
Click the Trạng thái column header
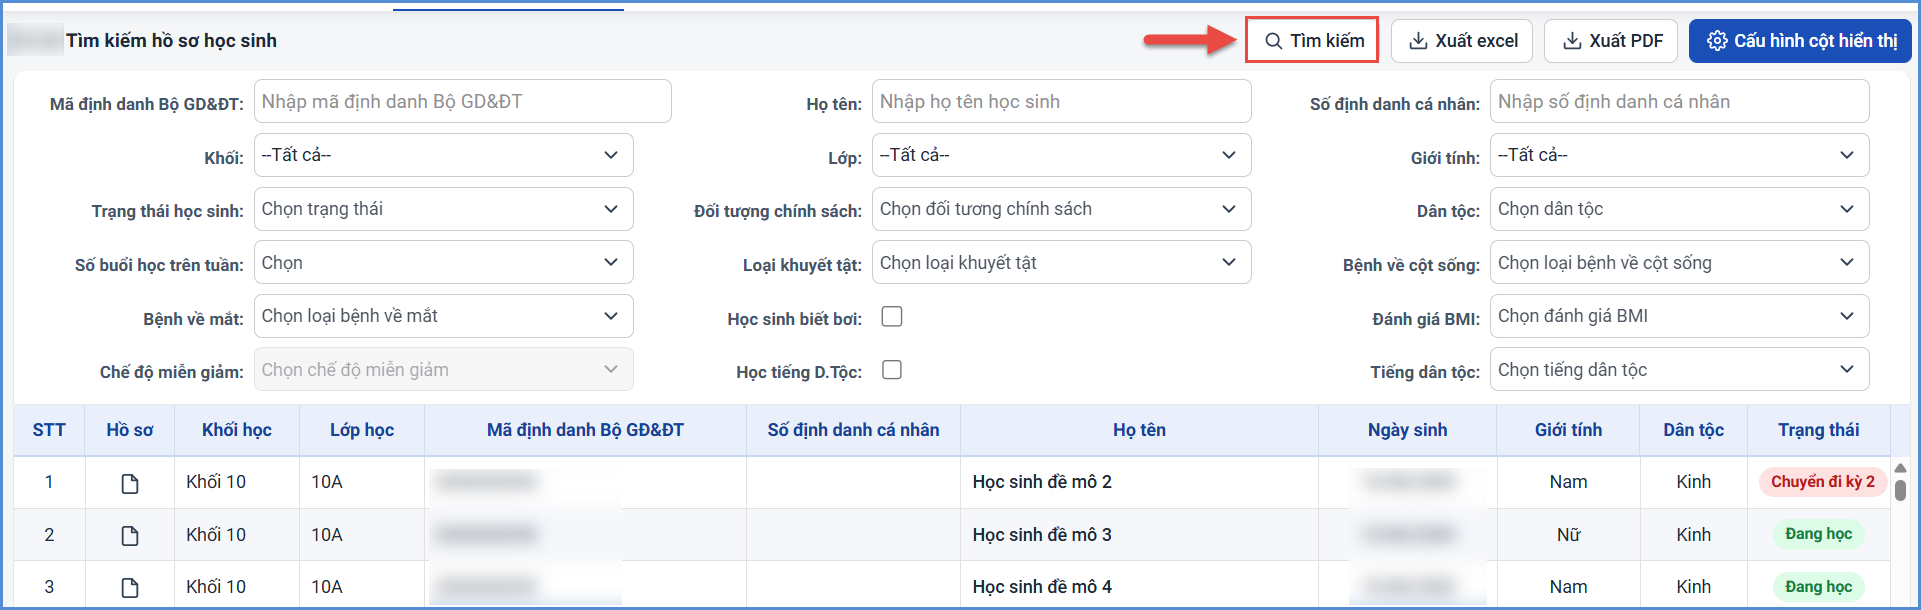click(x=1818, y=430)
